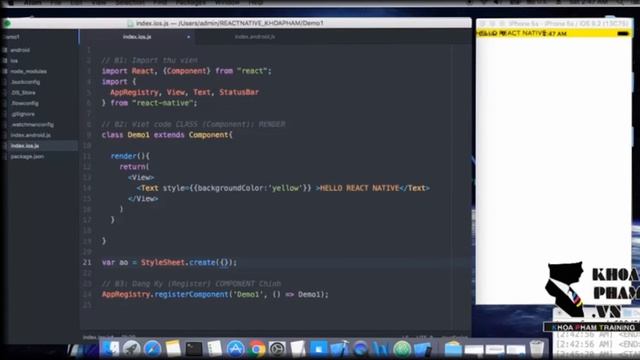Screen dimensions: 640x360
Task: Open the blue folder stack in dock
Action: (x=453, y=349)
